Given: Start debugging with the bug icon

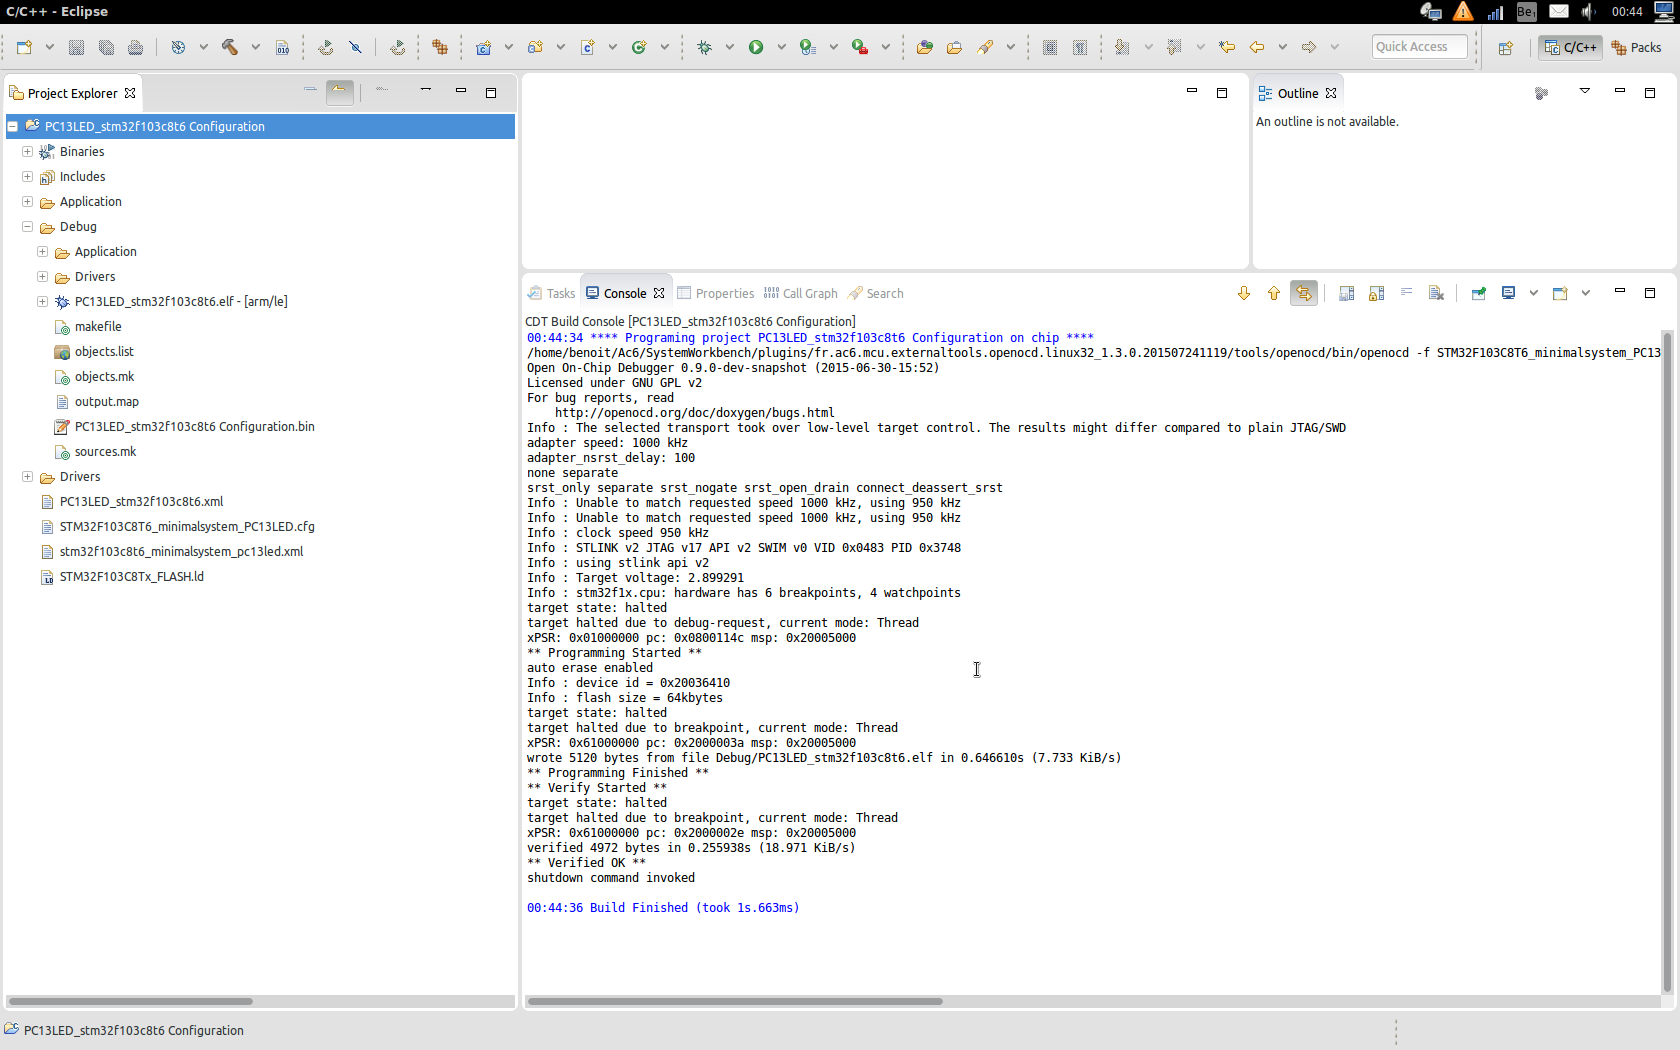Looking at the screenshot, I should [x=705, y=47].
